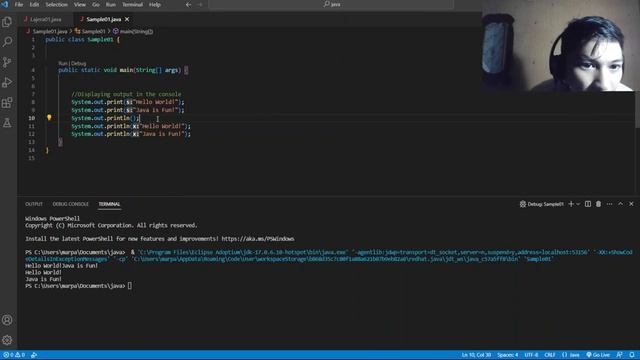Add a new terminal with plus icon
This screenshot has height=360, width=640.
click(571, 204)
